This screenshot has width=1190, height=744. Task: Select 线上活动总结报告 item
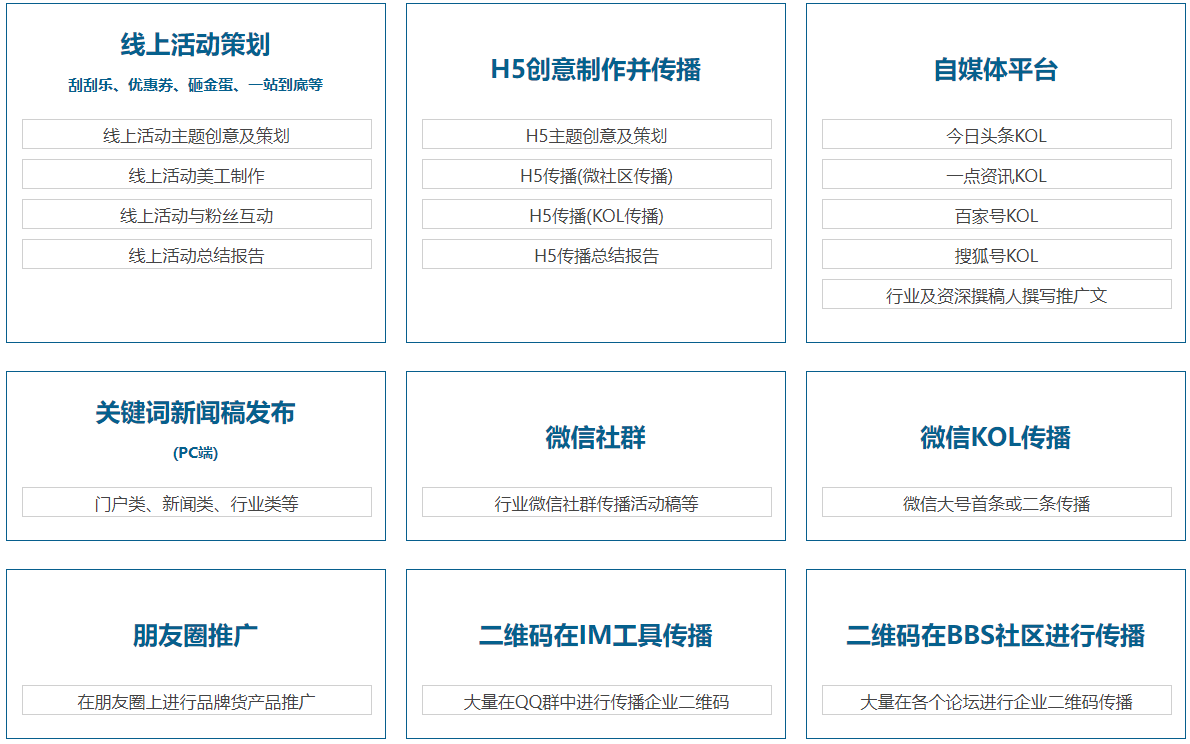[196, 255]
